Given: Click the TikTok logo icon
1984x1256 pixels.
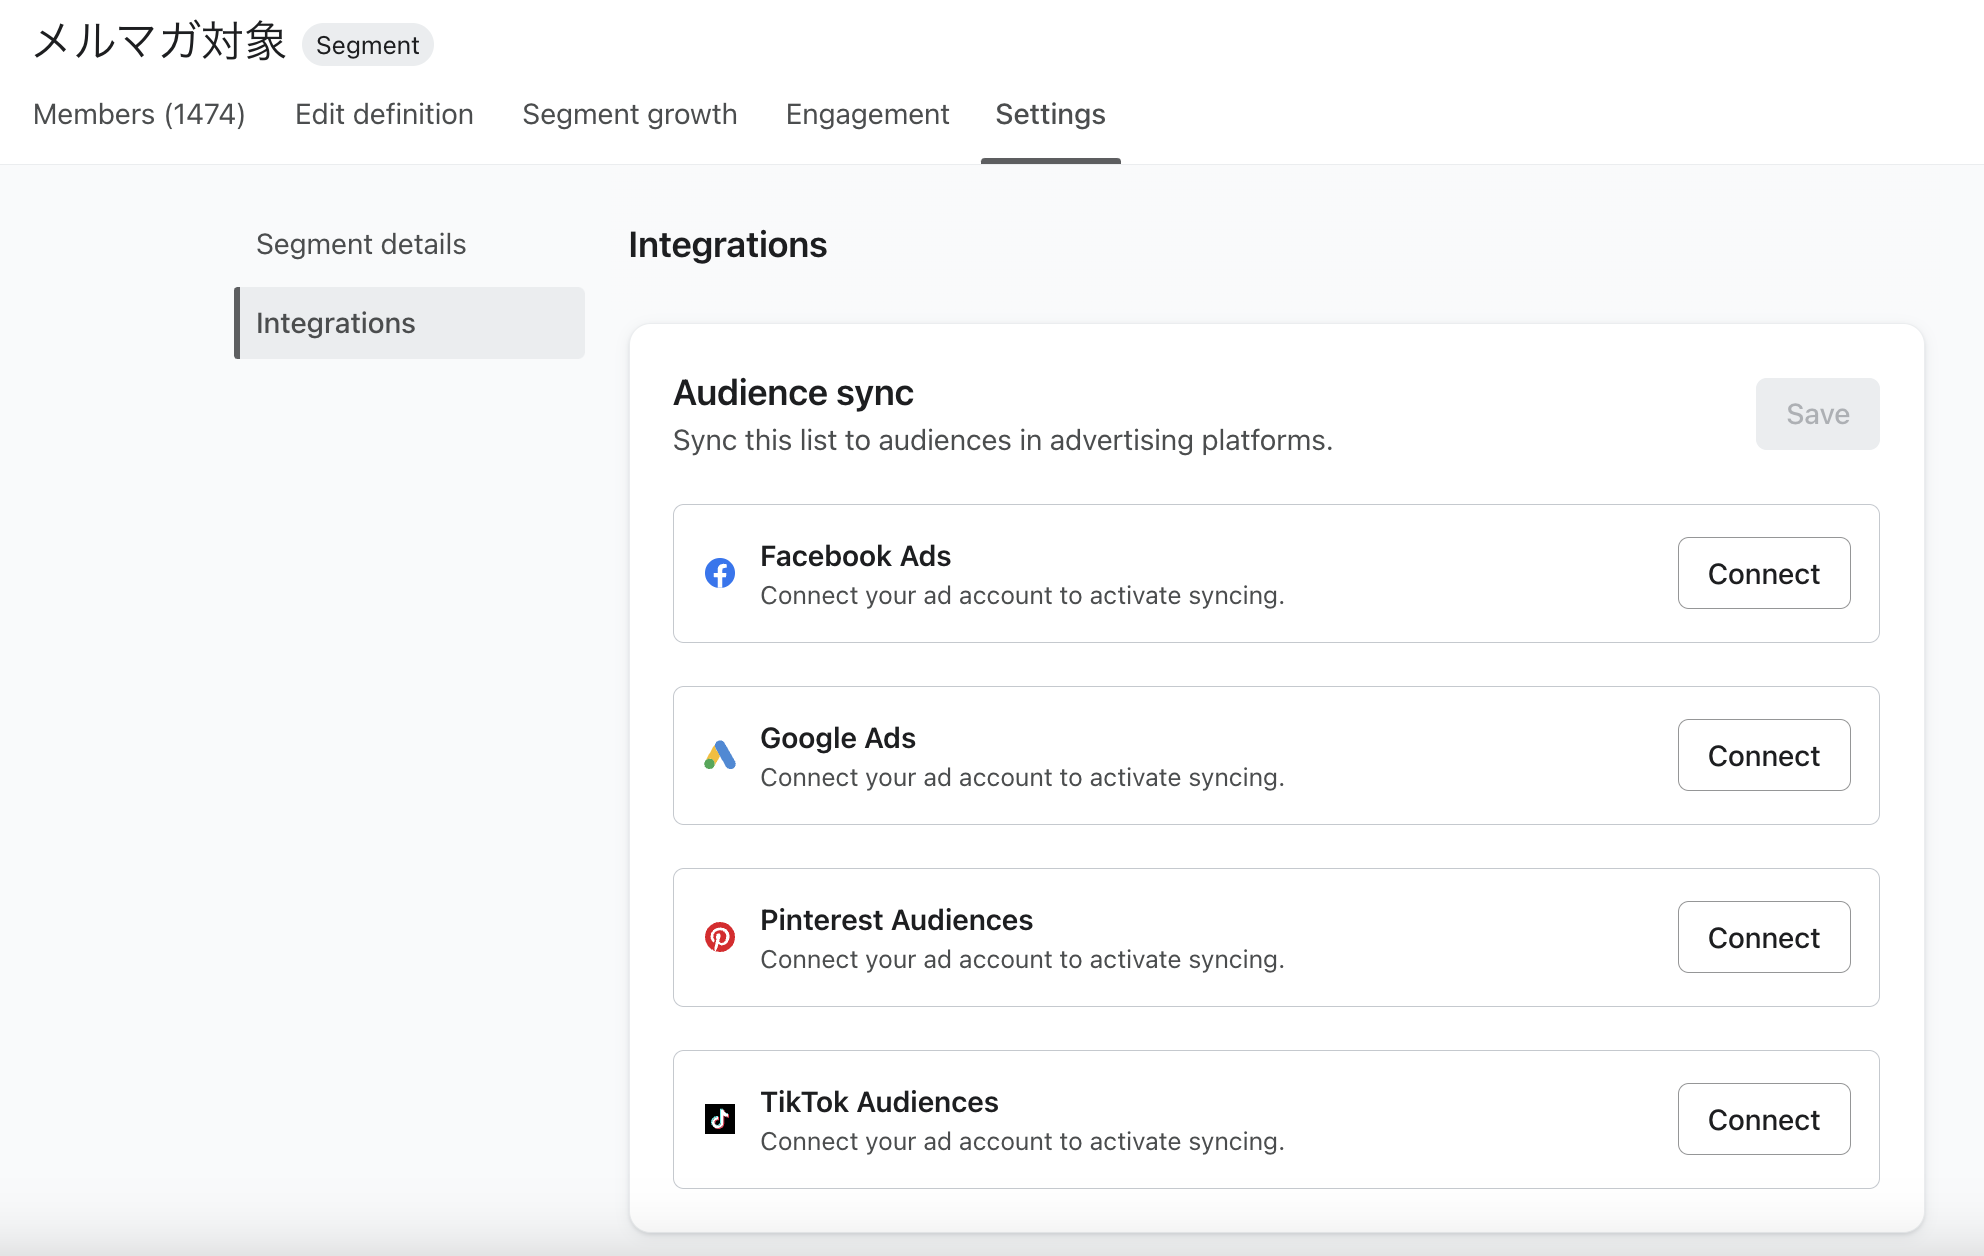Looking at the screenshot, I should pos(720,1119).
